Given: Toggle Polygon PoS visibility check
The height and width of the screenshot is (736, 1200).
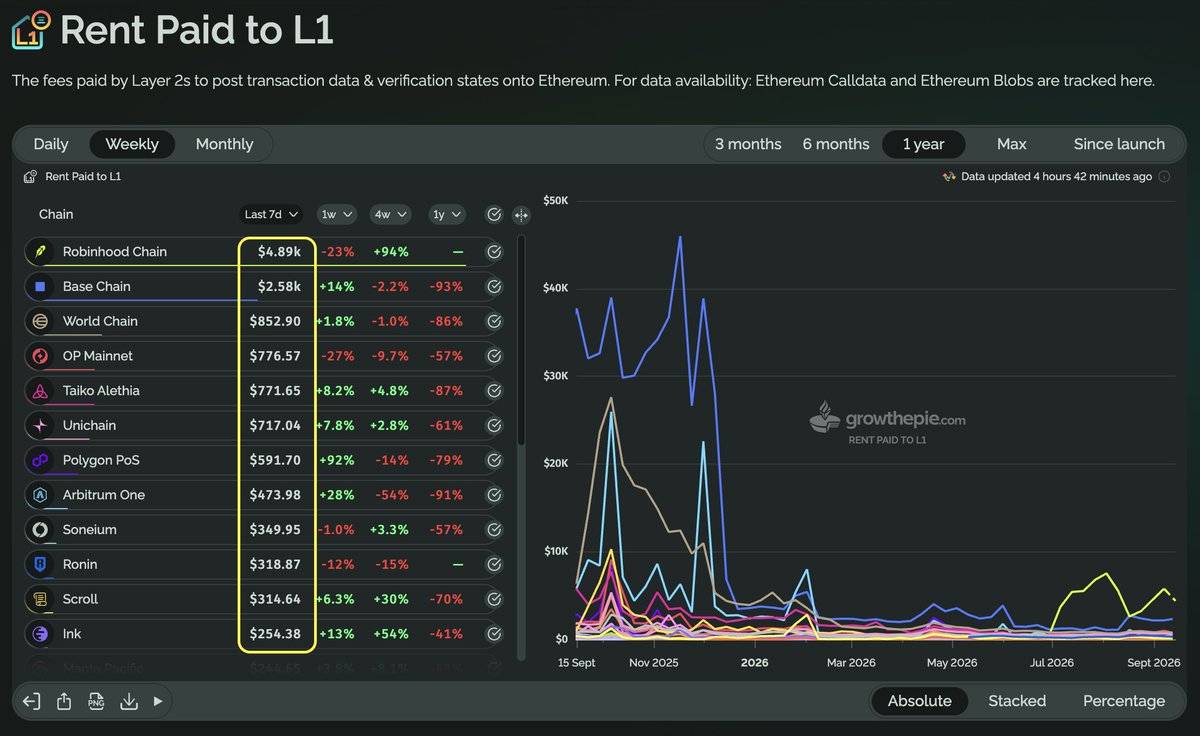Looking at the screenshot, I should pyautogui.click(x=494, y=461).
